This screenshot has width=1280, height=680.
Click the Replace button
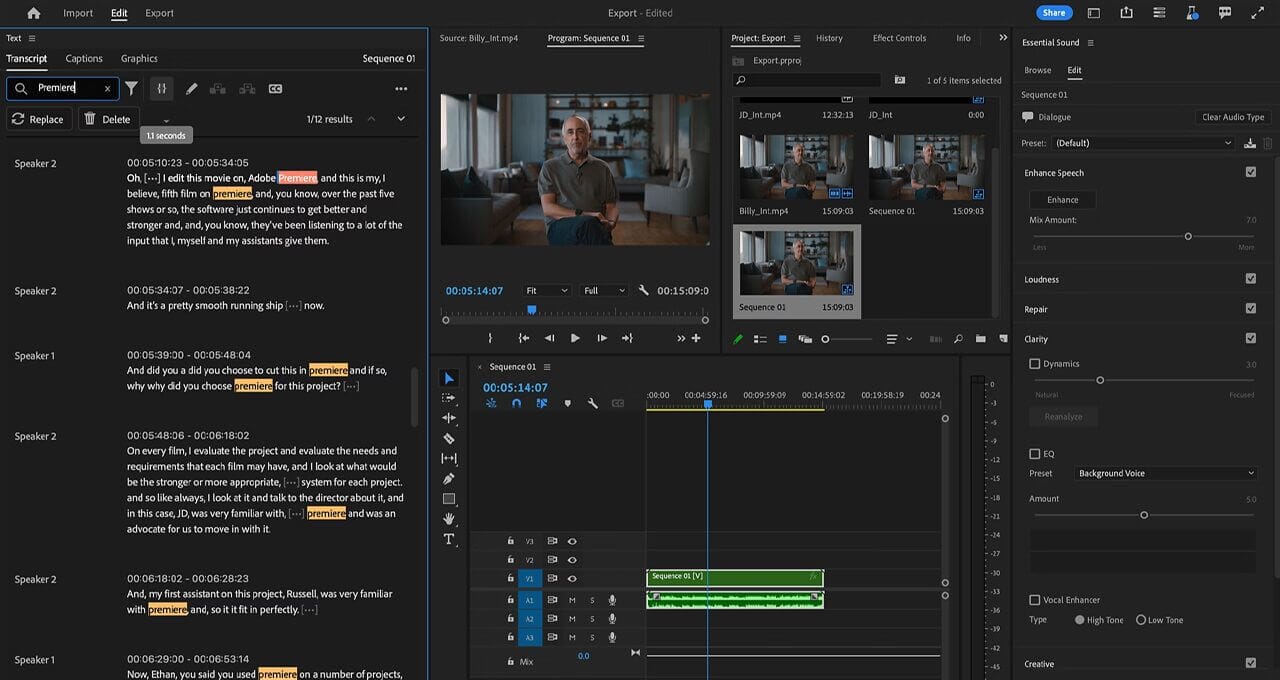coord(38,119)
